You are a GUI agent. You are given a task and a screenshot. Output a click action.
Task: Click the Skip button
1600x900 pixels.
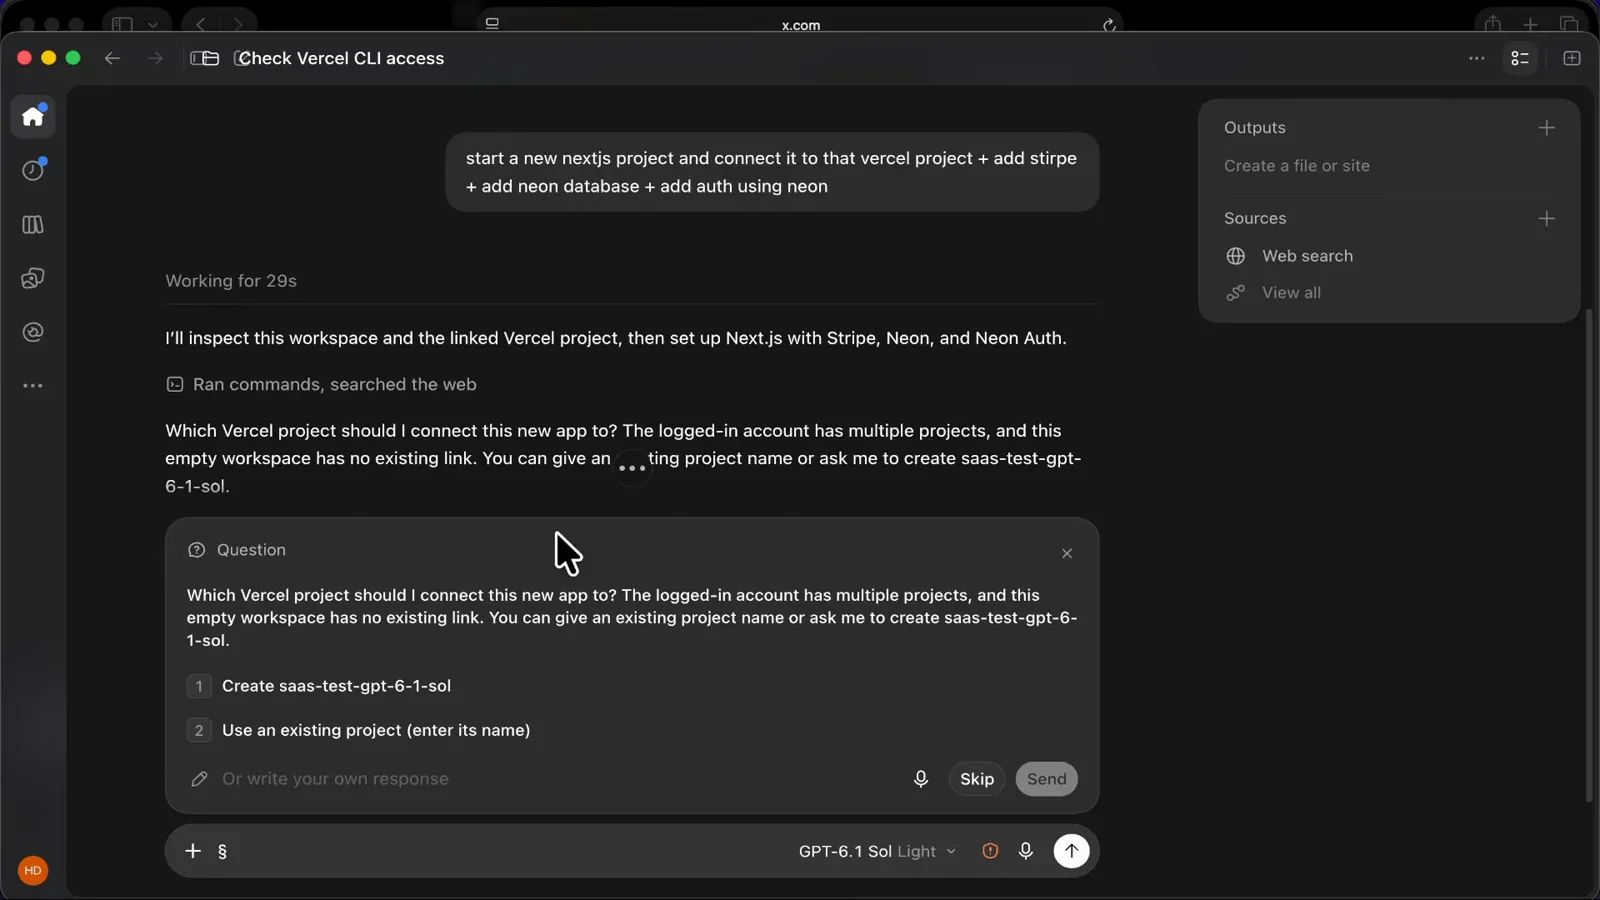(x=977, y=779)
